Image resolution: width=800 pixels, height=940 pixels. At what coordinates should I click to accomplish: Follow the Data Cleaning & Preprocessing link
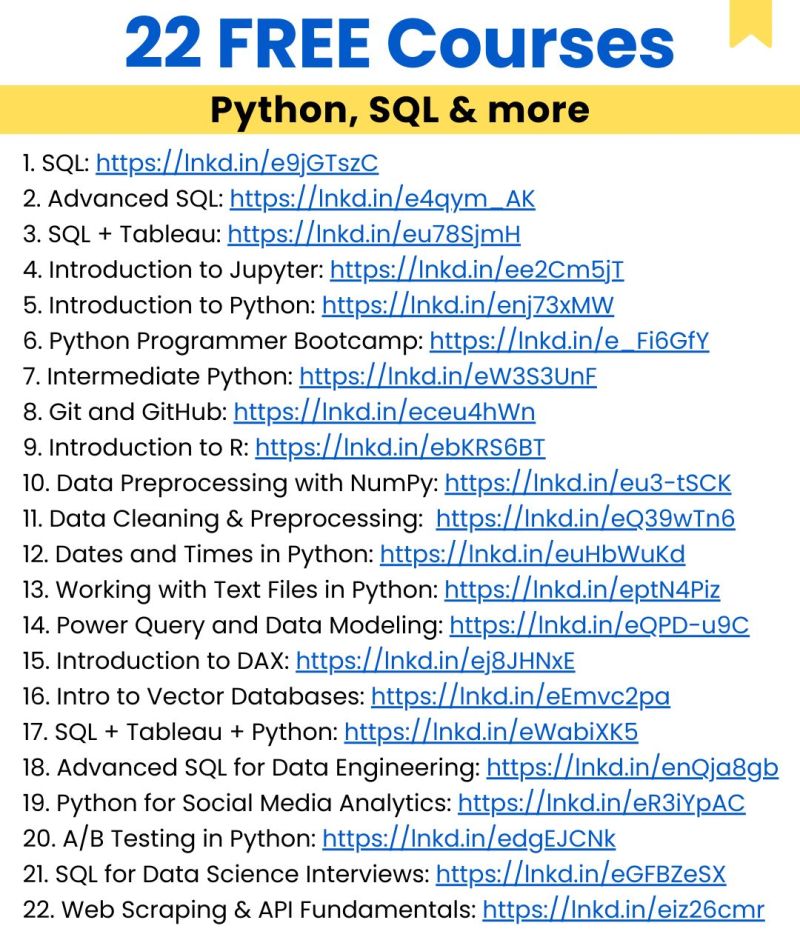click(585, 519)
